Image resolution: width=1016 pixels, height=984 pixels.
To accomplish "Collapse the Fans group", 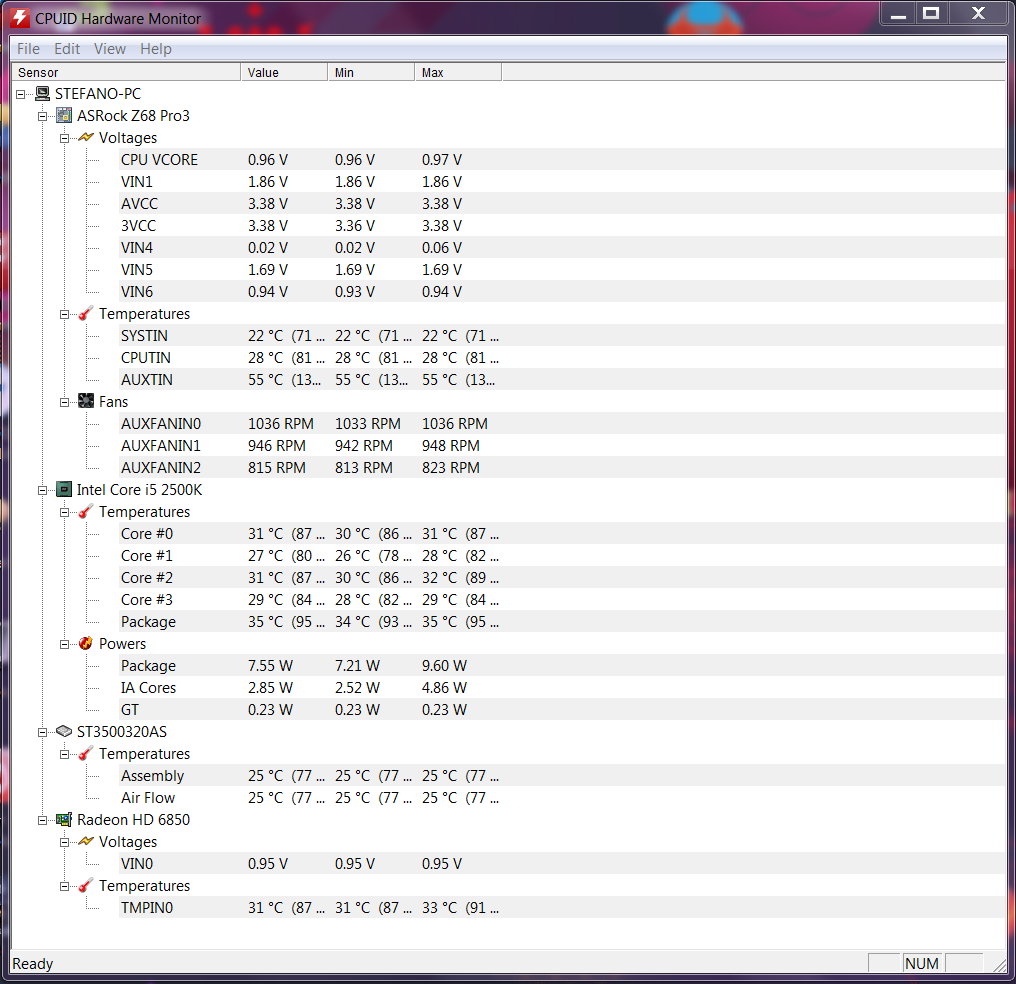I will click(x=64, y=402).
